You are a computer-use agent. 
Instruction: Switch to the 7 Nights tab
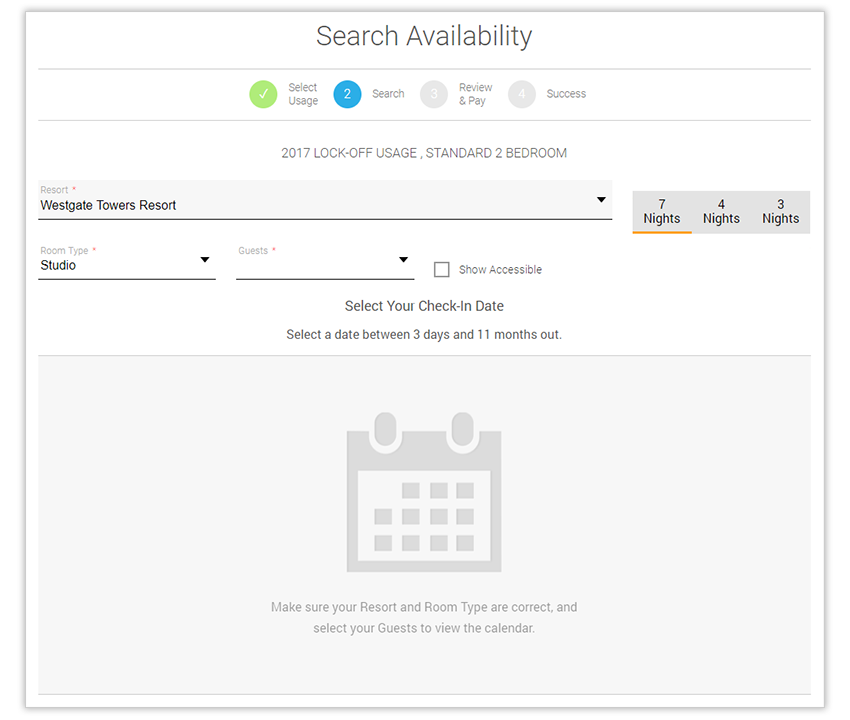point(662,212)
